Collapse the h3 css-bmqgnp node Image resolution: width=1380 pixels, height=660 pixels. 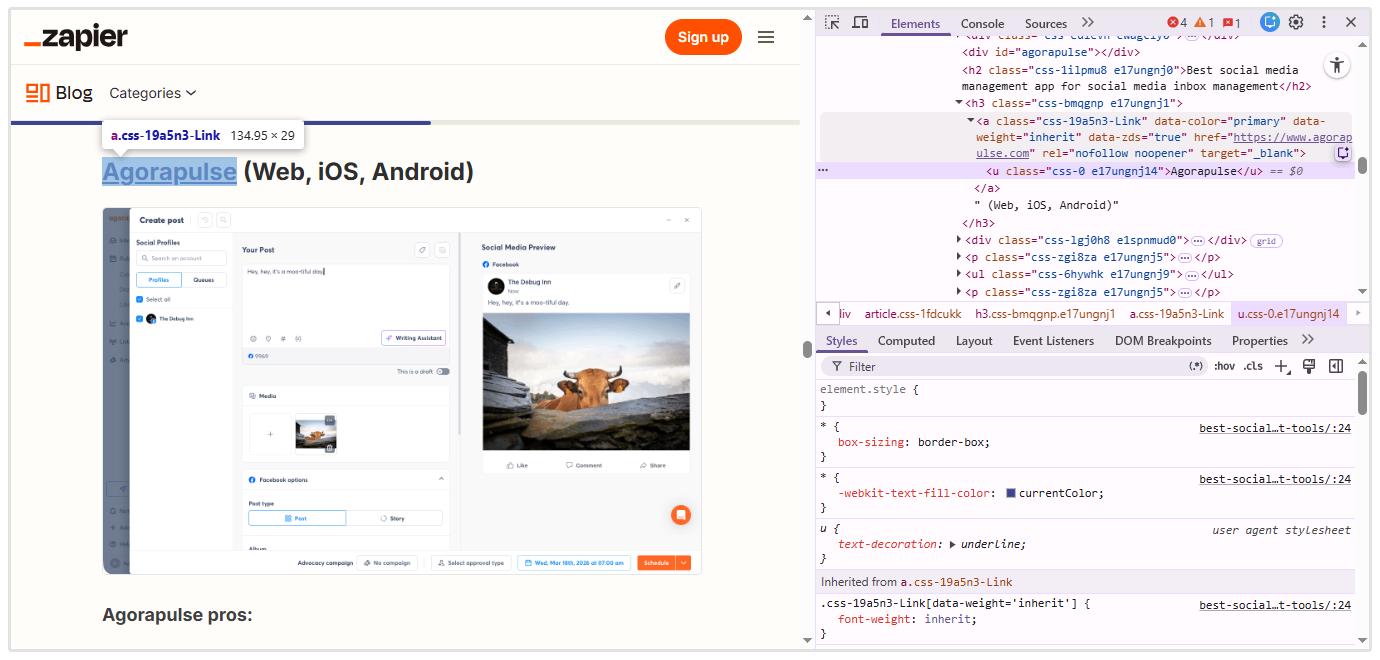click(x=960, y=103)
